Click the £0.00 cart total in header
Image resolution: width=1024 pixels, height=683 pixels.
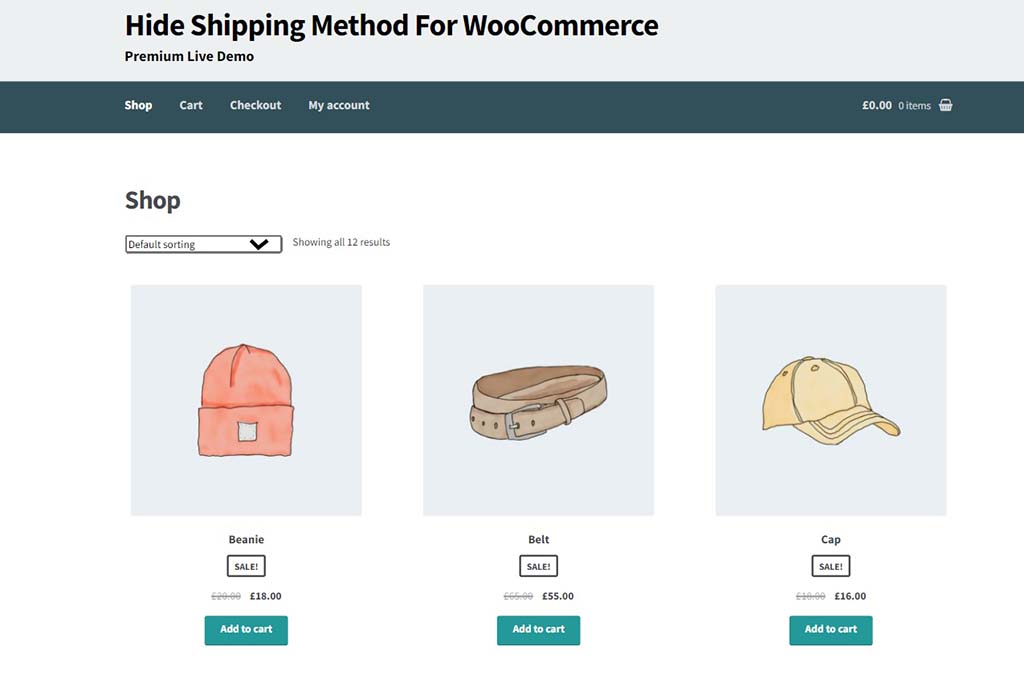[877, 105]
